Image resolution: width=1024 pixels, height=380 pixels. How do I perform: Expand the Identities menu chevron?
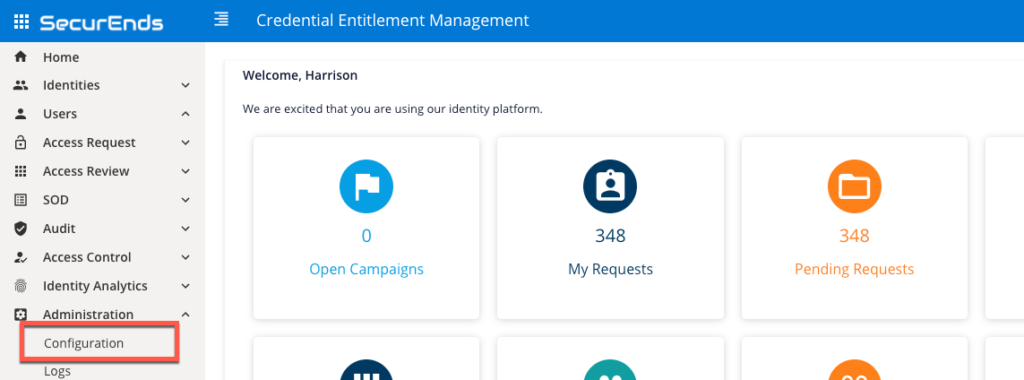tap(185, 86)
